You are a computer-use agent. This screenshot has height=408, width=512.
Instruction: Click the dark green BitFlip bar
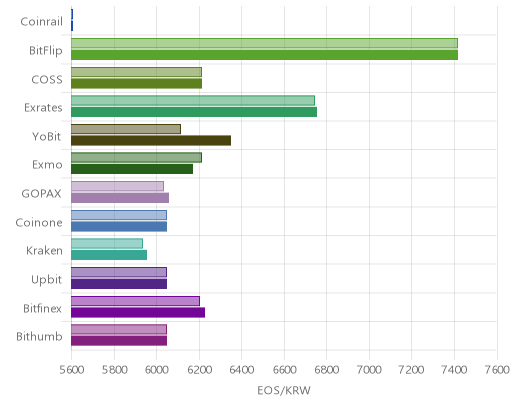(264, 55)
